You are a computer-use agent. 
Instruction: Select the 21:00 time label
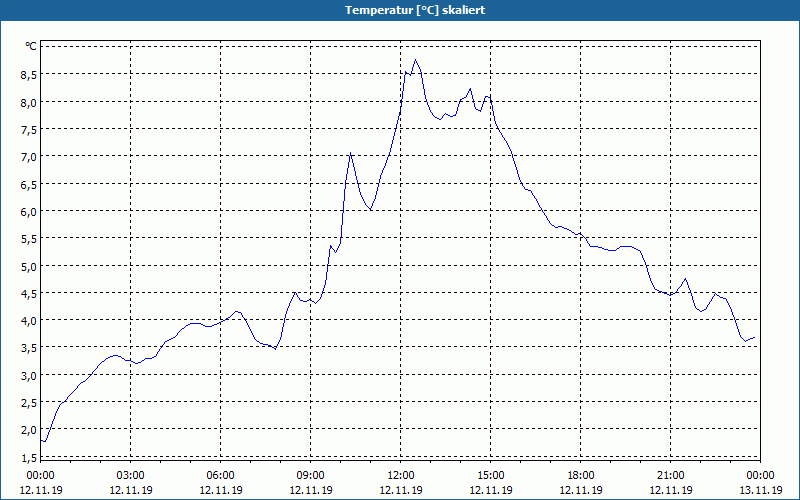pos(670,476)
